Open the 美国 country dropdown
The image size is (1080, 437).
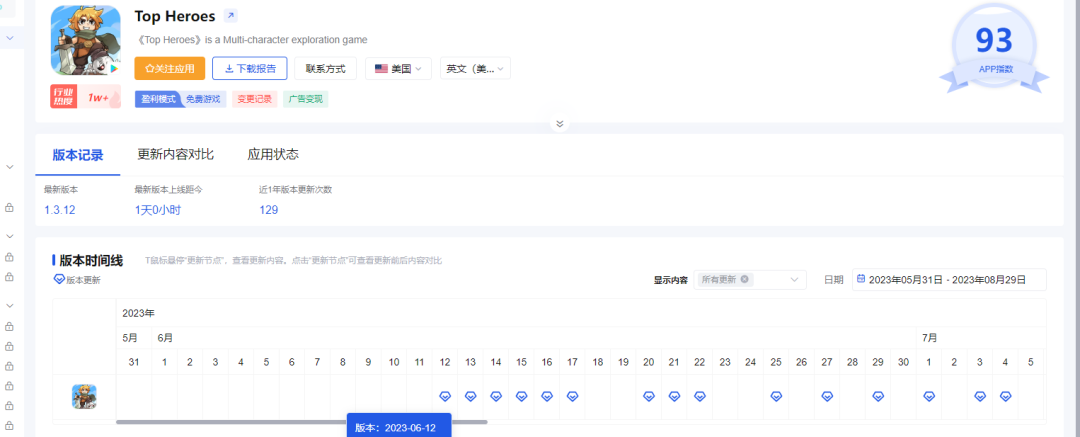[x=398, y=68]
